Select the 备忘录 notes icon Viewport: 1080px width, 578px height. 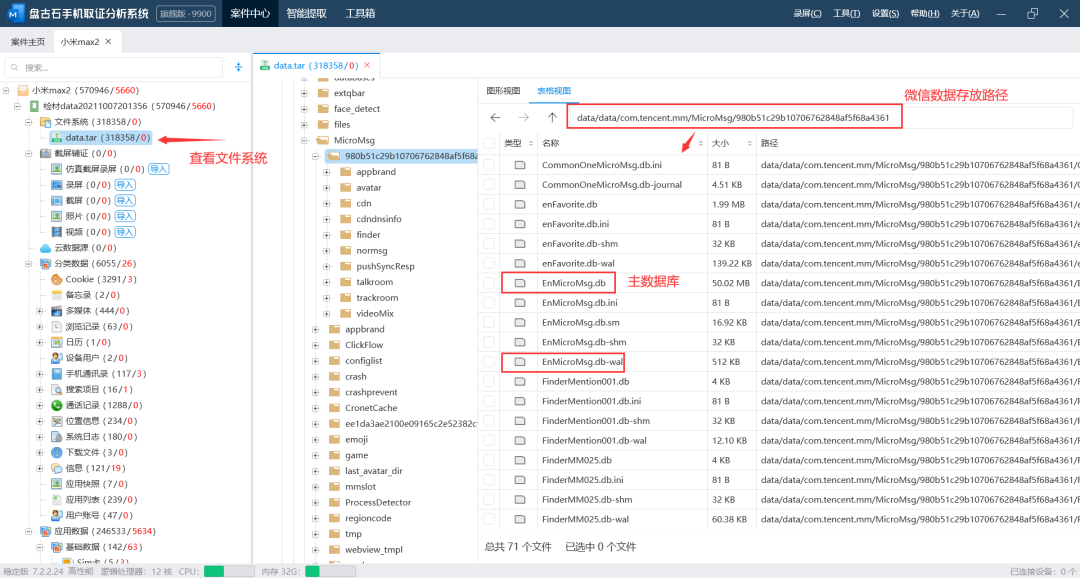(57, 295)
